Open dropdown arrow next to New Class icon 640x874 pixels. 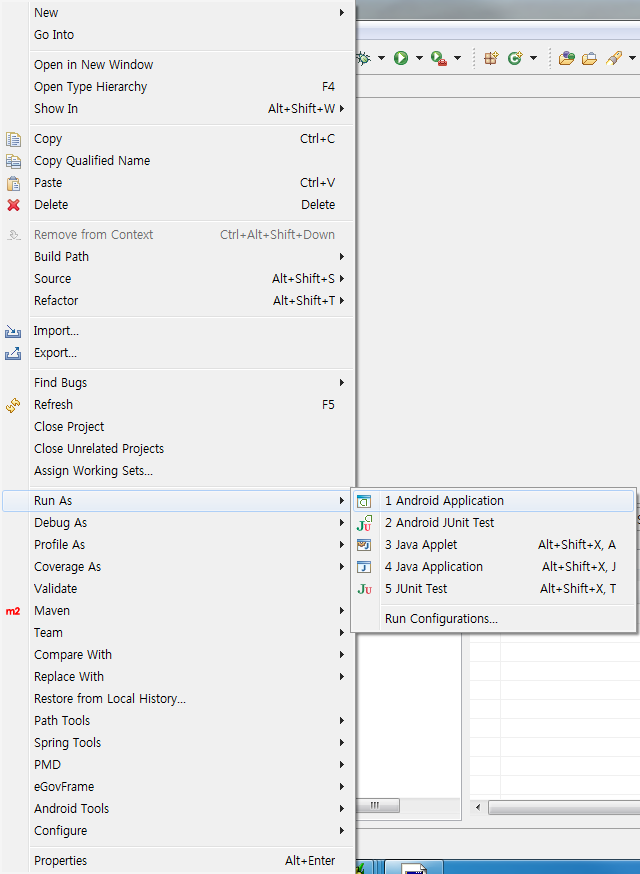click(x=534, y=58)
